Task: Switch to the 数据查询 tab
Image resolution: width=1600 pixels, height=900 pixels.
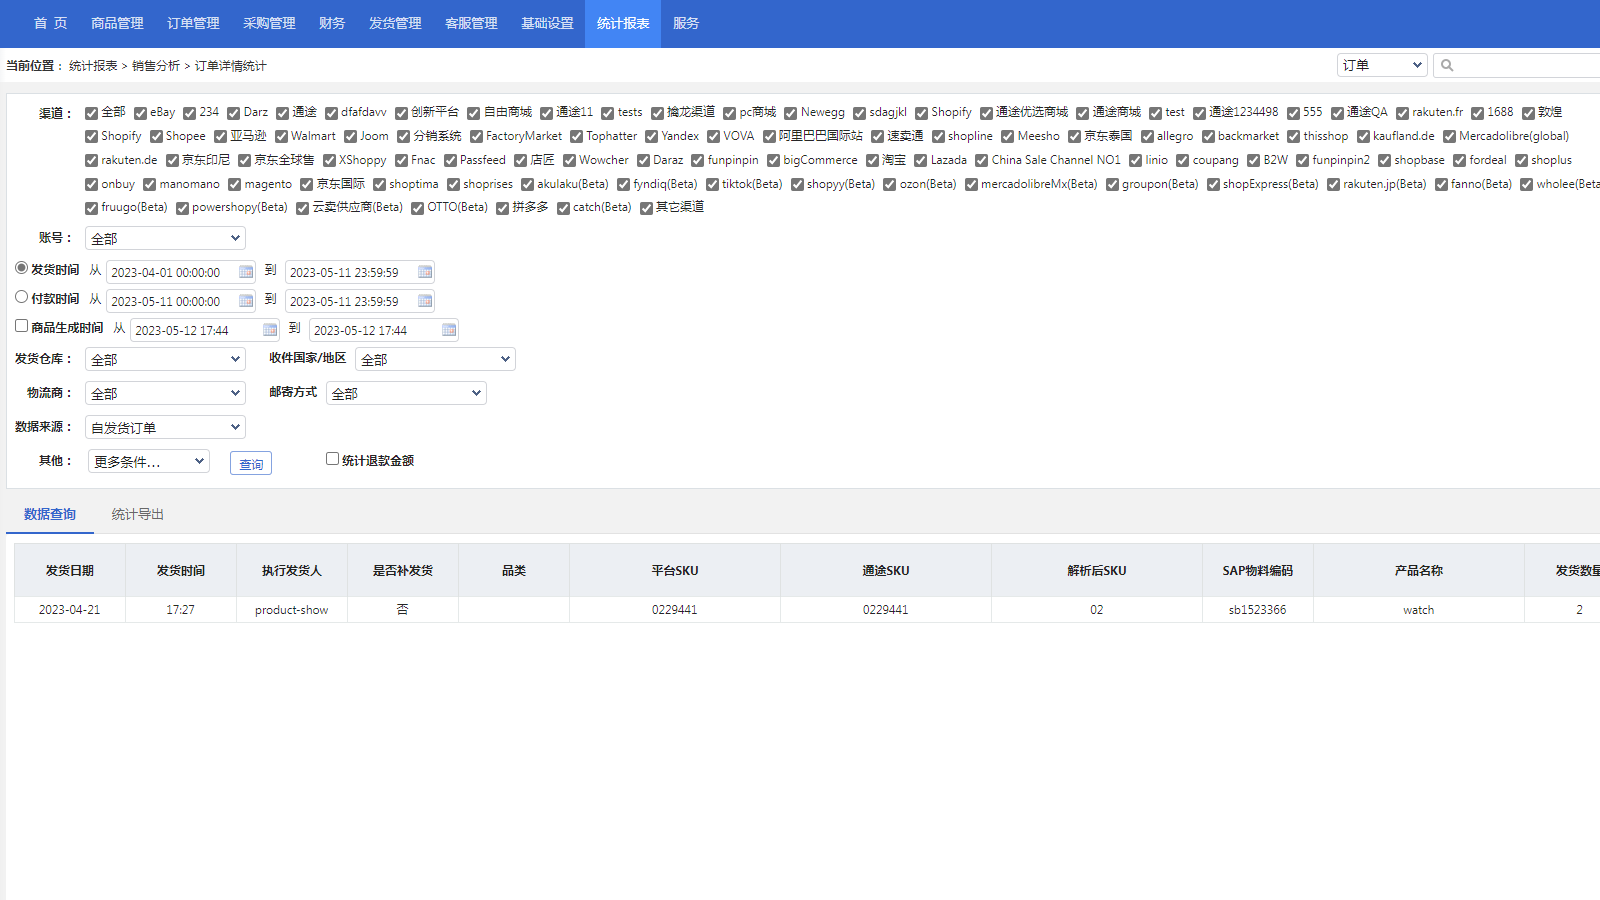Action: [x=50, y=514]
